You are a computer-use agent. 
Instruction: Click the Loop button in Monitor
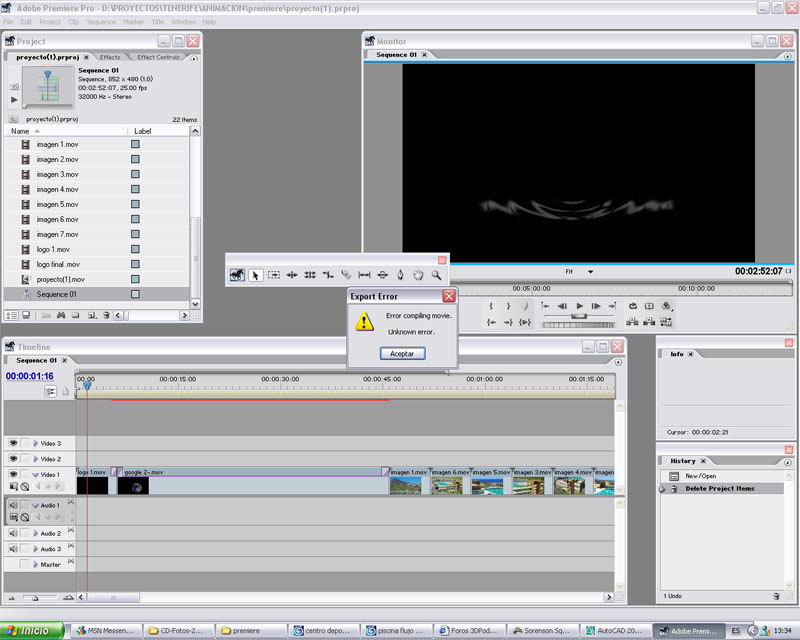pos(633,306)
